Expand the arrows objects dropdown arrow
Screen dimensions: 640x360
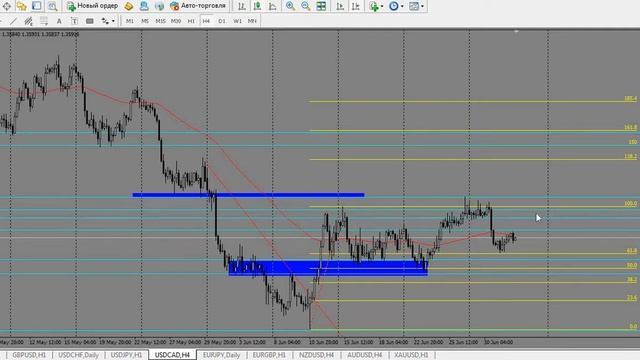pyautogui.click(x=113, y=21)
